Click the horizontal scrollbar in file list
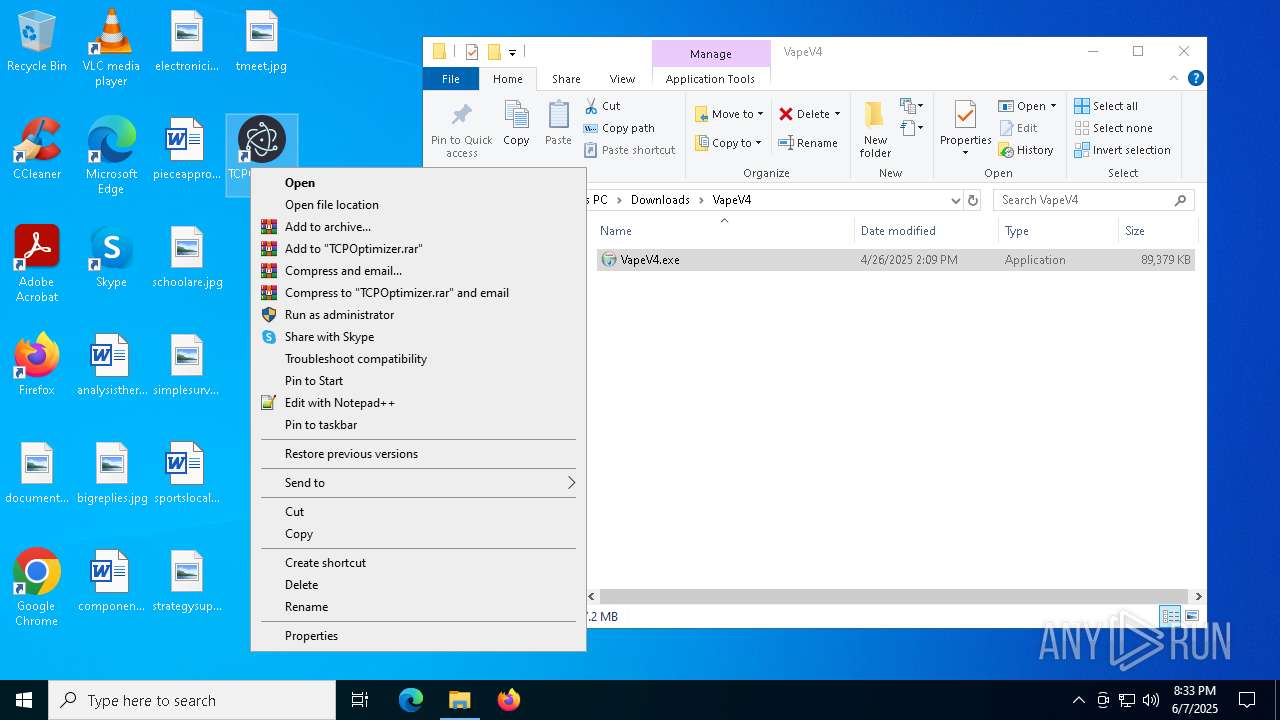This screenshot has height=720, width=1280. coord(893,596)
